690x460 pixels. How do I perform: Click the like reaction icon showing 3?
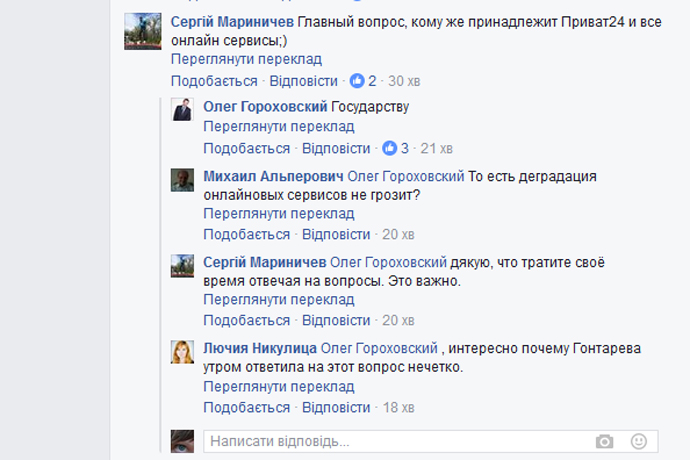point(389,148)
